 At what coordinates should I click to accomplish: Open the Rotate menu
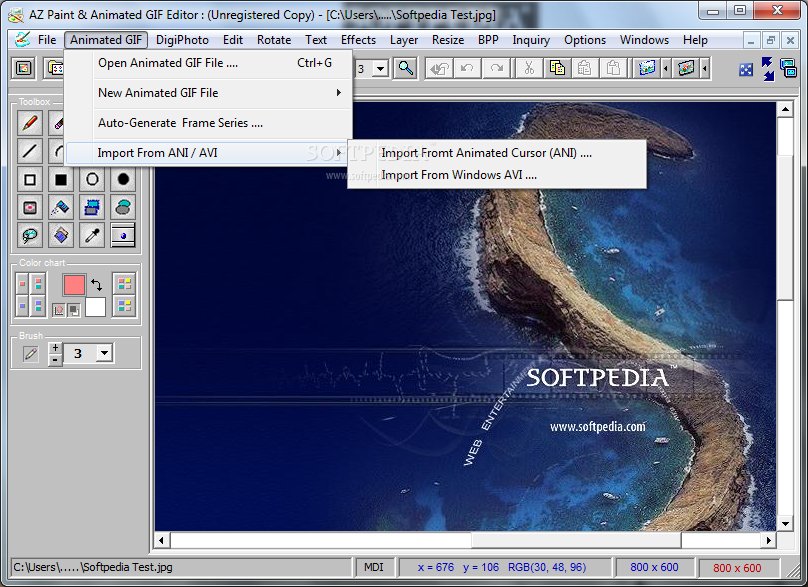point(274,40)
